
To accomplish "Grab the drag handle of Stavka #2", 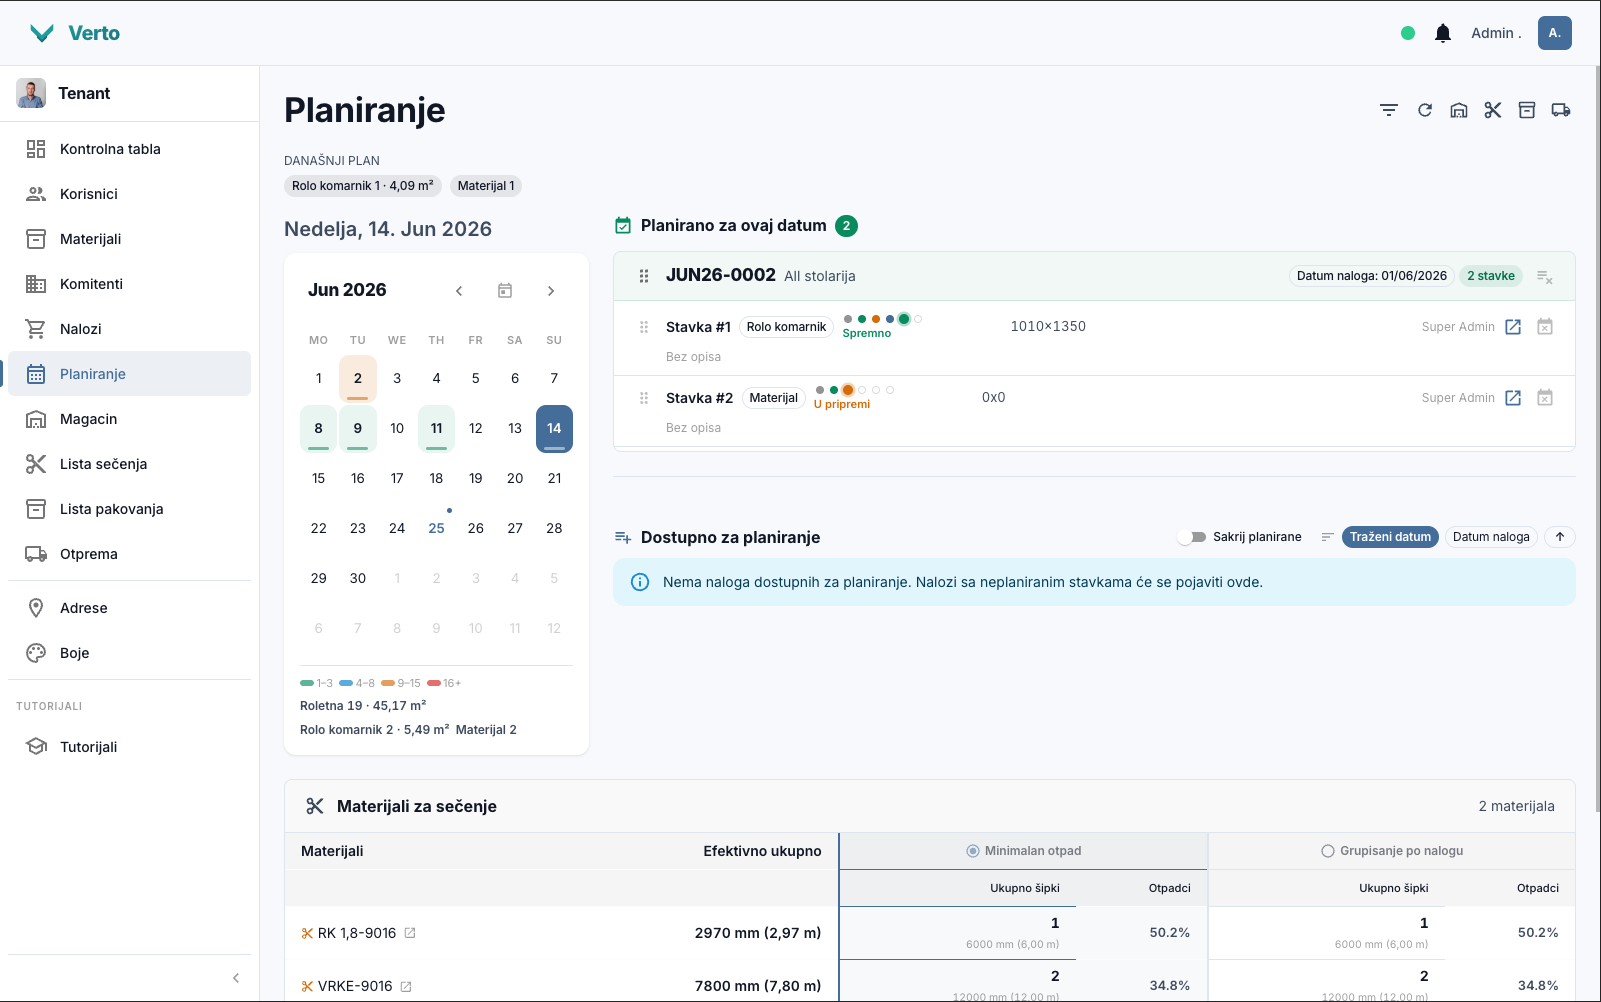I will pyautogui.click(x=644, y=398).
